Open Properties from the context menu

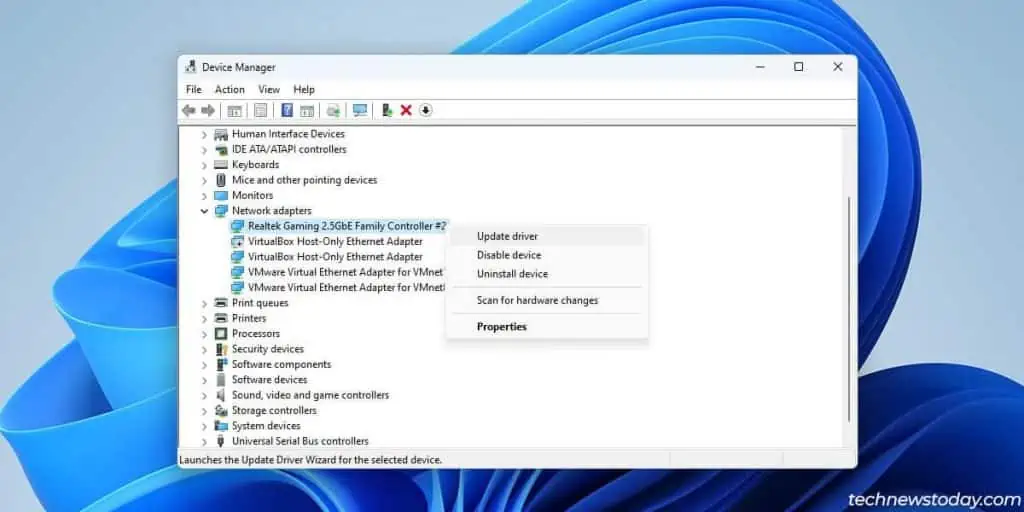tap(547, 327)
